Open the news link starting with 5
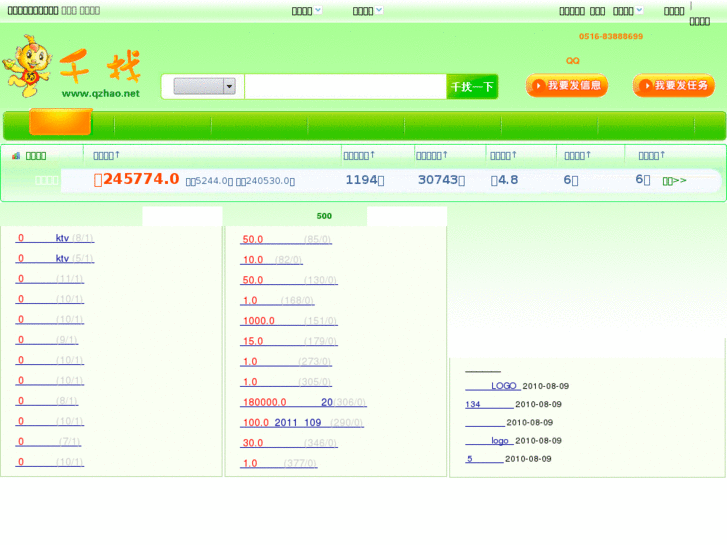 [x=484, y=459]
